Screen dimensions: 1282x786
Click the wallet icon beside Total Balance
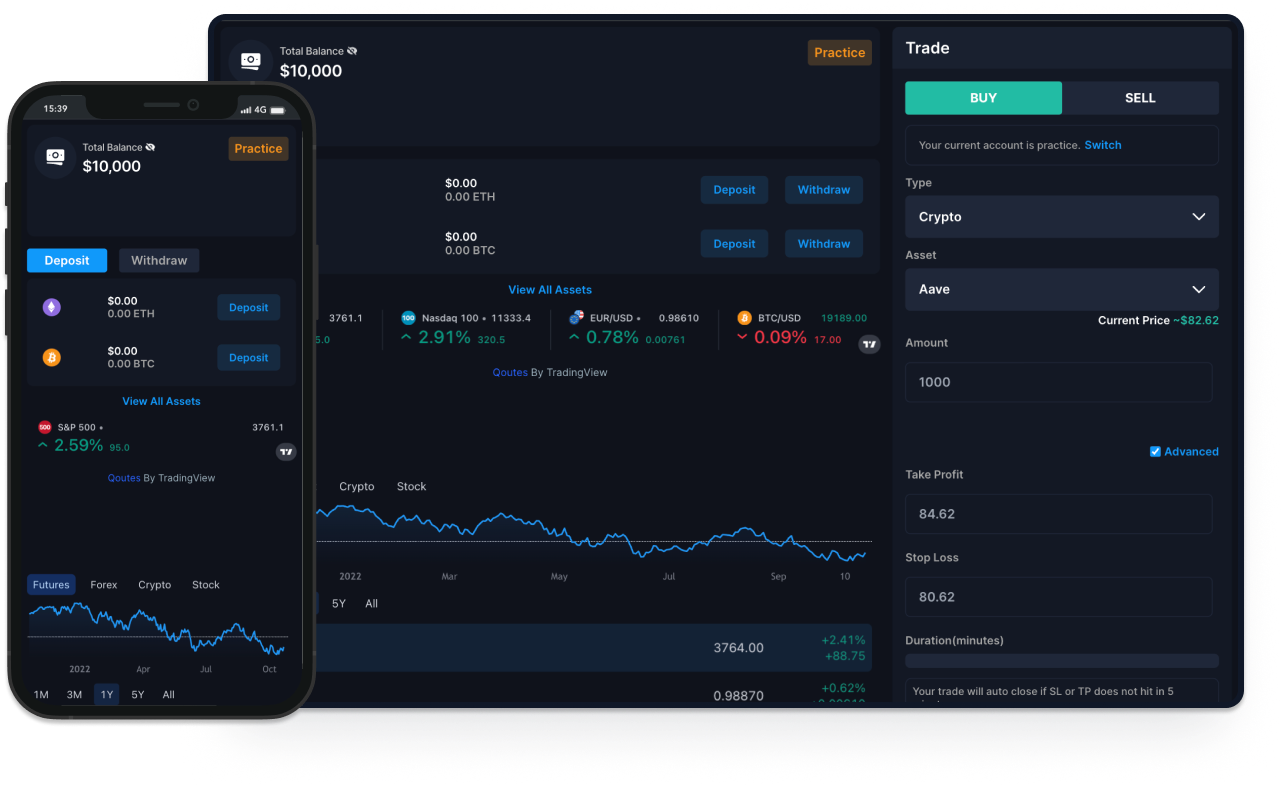[250, 61]
